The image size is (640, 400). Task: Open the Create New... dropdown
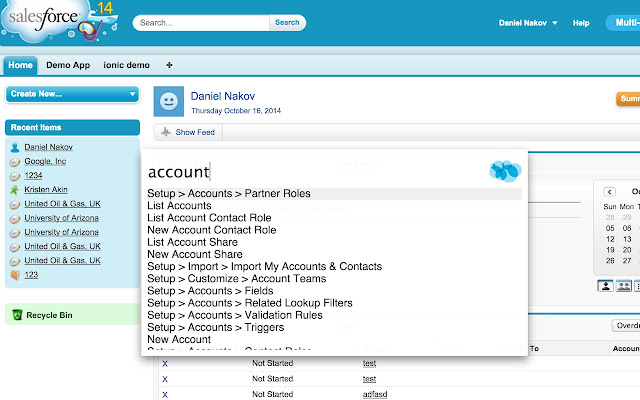(72, 94)
